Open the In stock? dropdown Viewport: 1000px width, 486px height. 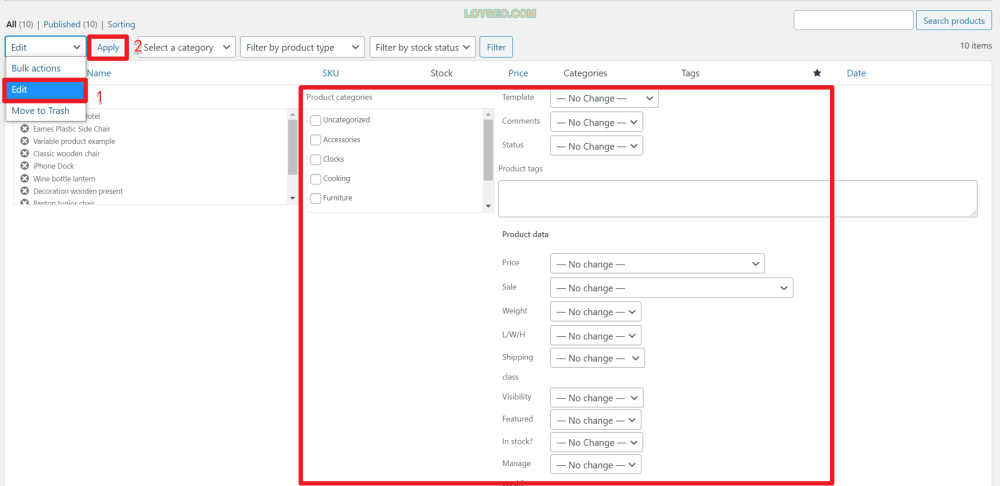pyautogui.click(x=596, y=443)
